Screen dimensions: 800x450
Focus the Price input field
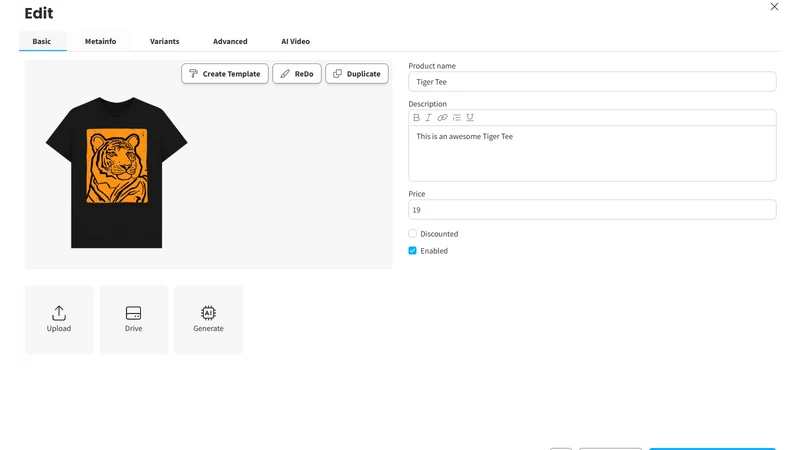[592, 210]
